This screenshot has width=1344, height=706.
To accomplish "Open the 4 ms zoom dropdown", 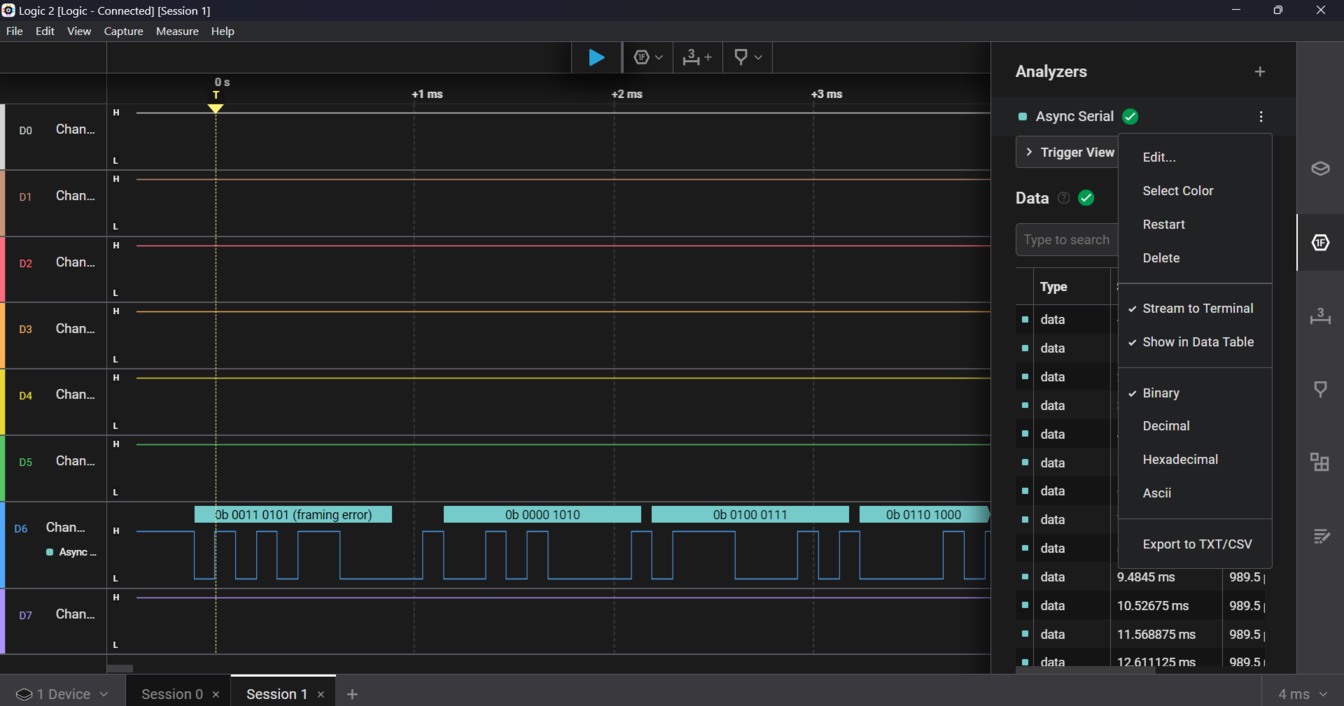I will coord(1301,694).
